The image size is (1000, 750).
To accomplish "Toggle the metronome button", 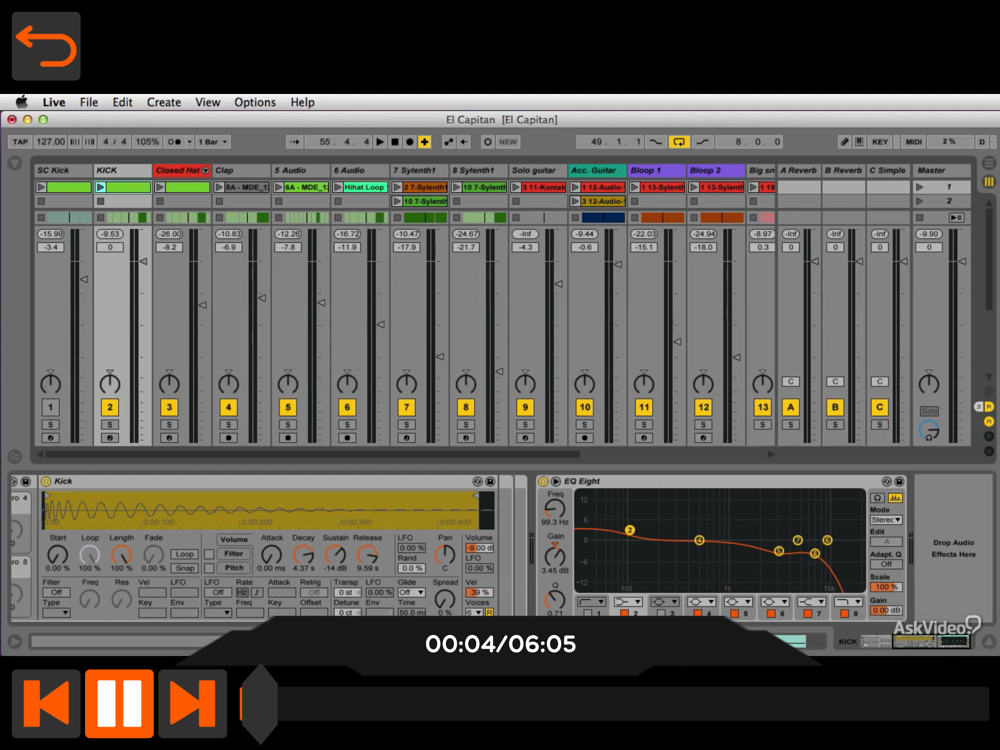I will (174, 142).
